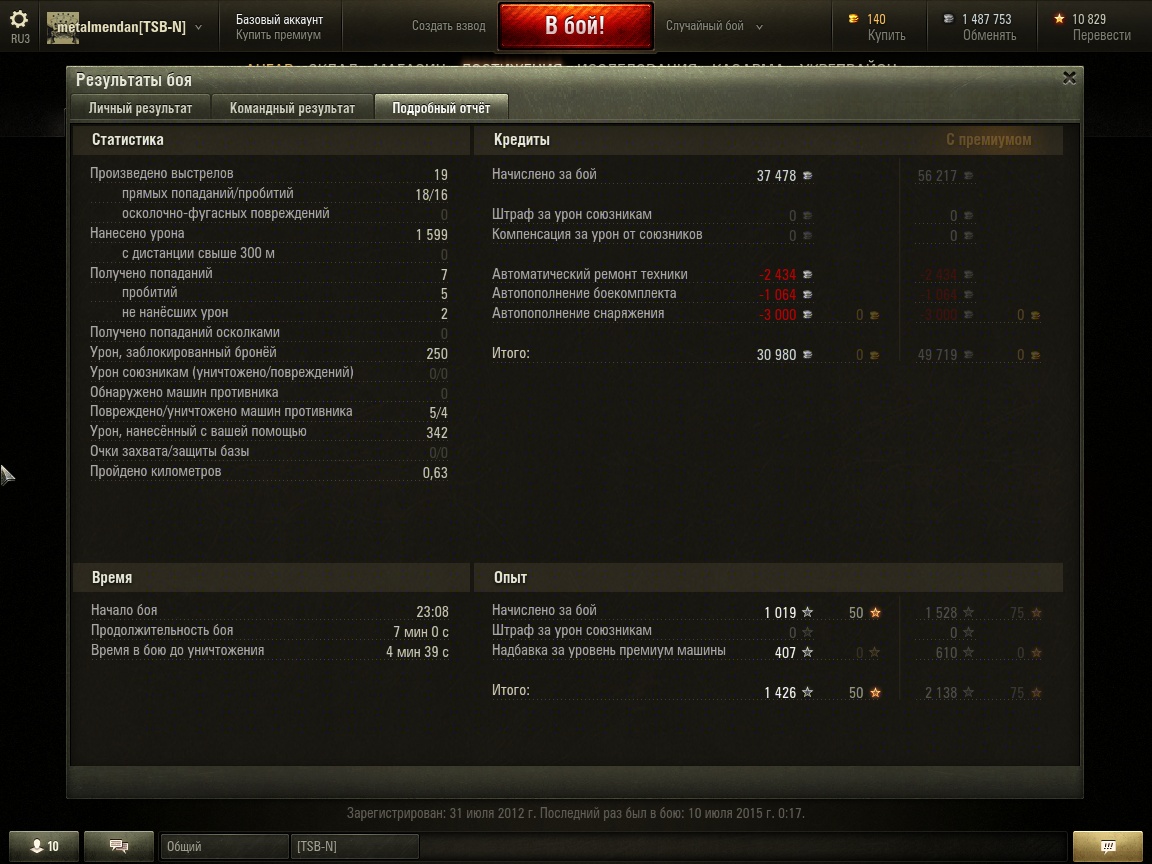Click the player avatar thumbnail
This screenshot has width=1152, height=864.
pyautogui.click(x=62, y=28)
